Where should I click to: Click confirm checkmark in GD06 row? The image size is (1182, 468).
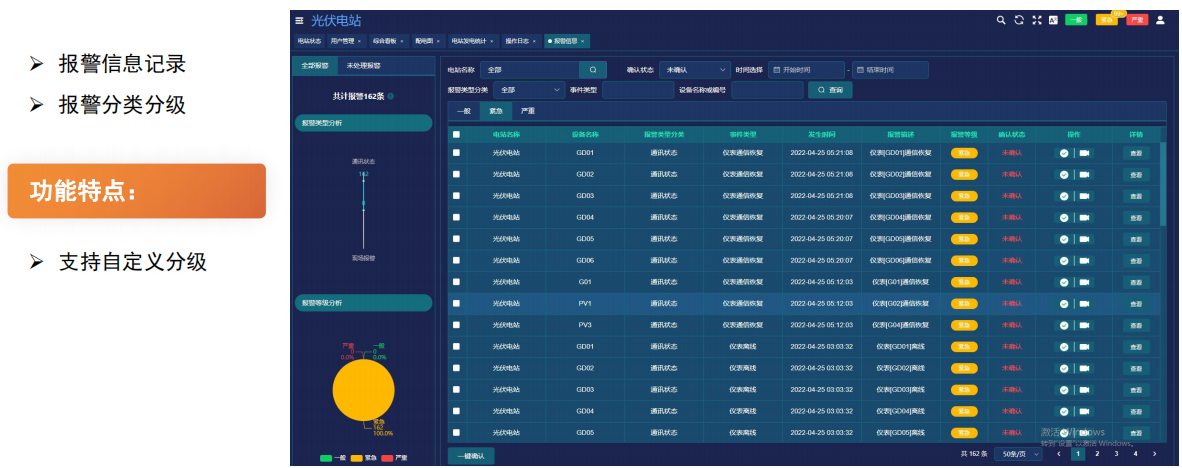1064,261
